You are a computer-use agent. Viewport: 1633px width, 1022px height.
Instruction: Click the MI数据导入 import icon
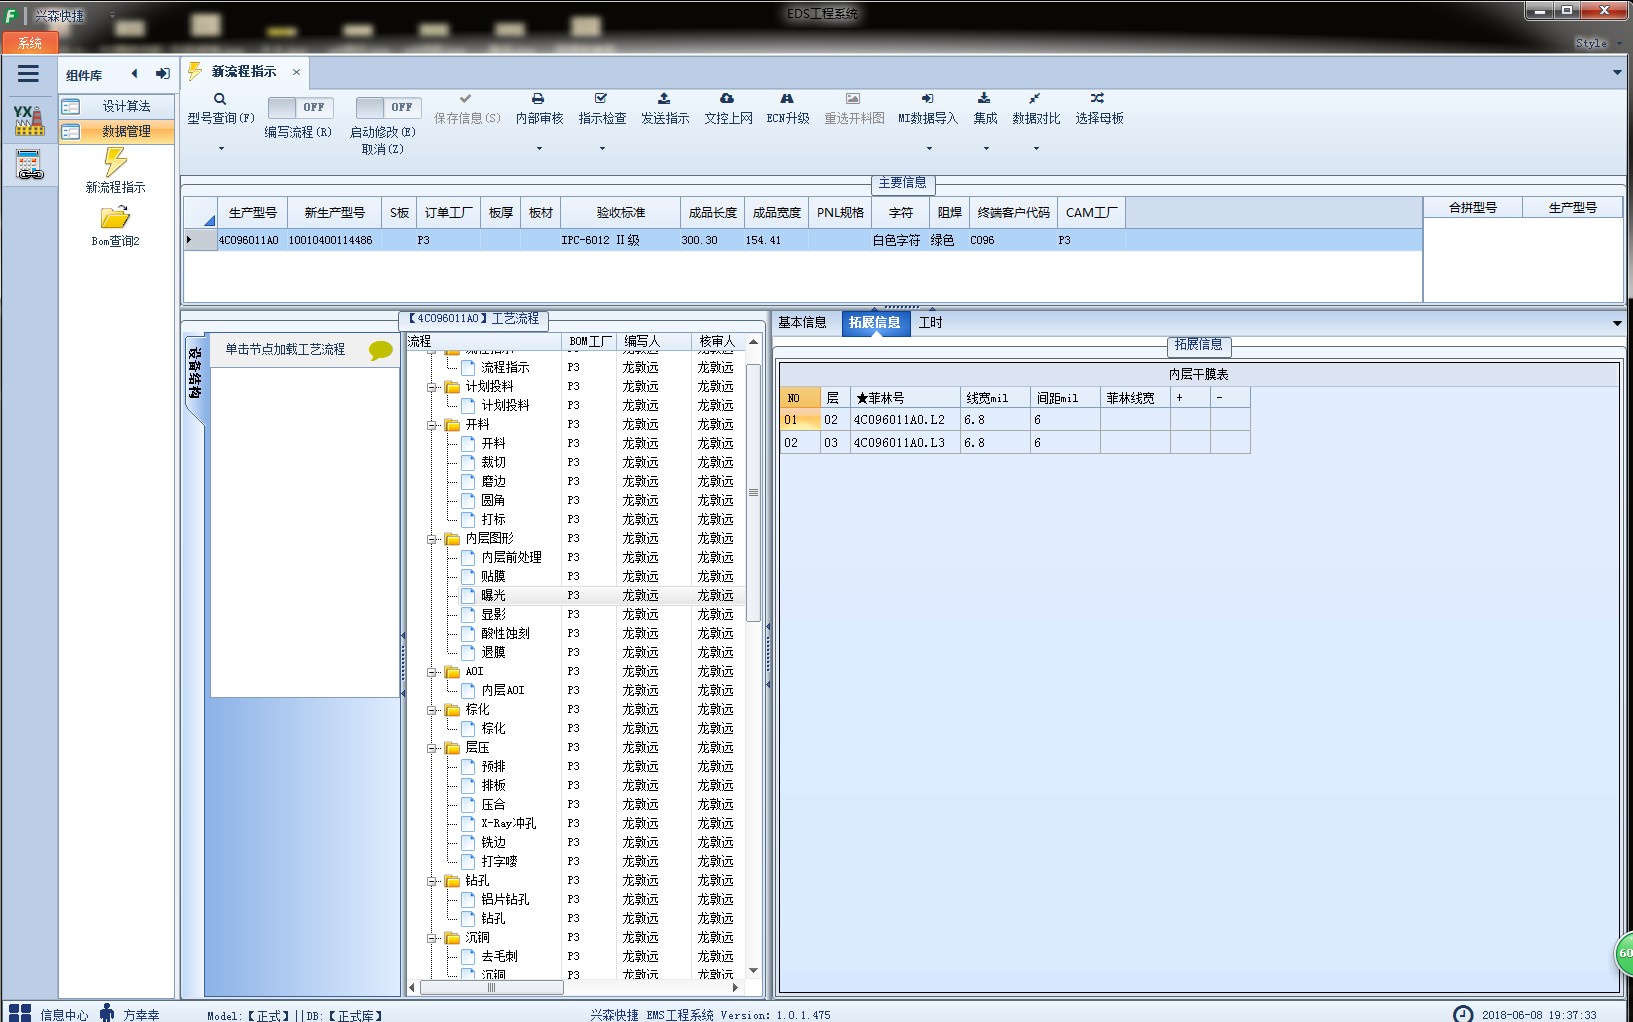[927, 99]
